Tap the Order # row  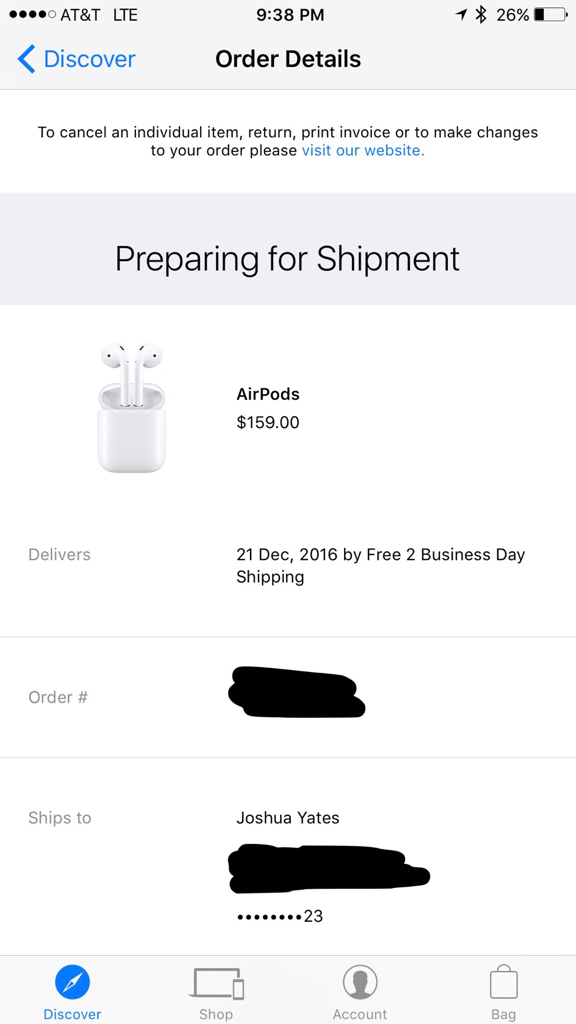(x=288, y=697)
